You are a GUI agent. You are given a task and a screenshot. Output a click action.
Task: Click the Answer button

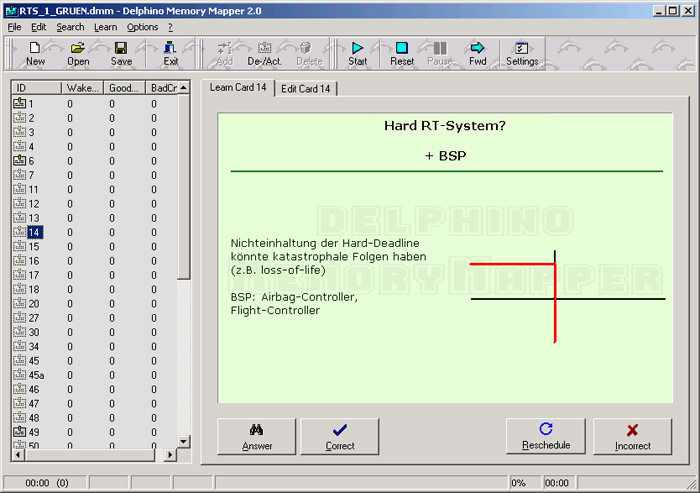[257, 437]
